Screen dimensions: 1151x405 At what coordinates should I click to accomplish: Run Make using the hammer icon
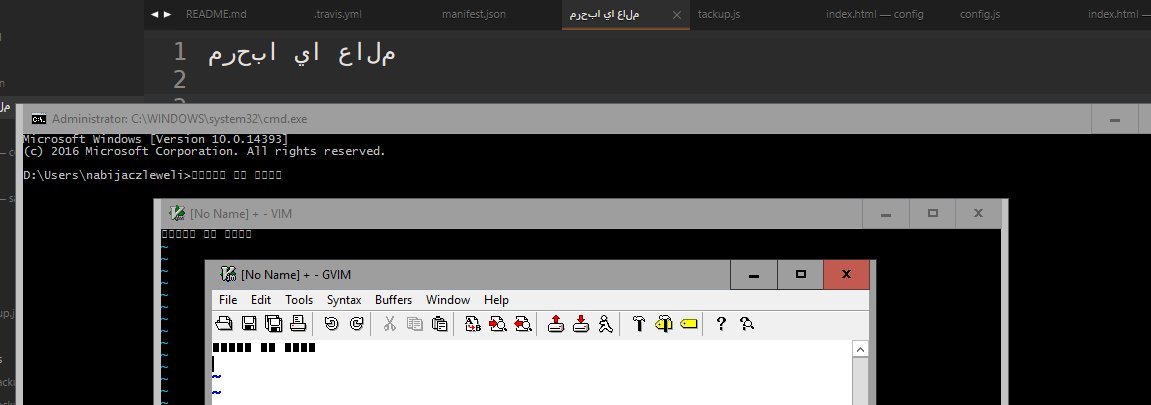(x=639, y=323)
